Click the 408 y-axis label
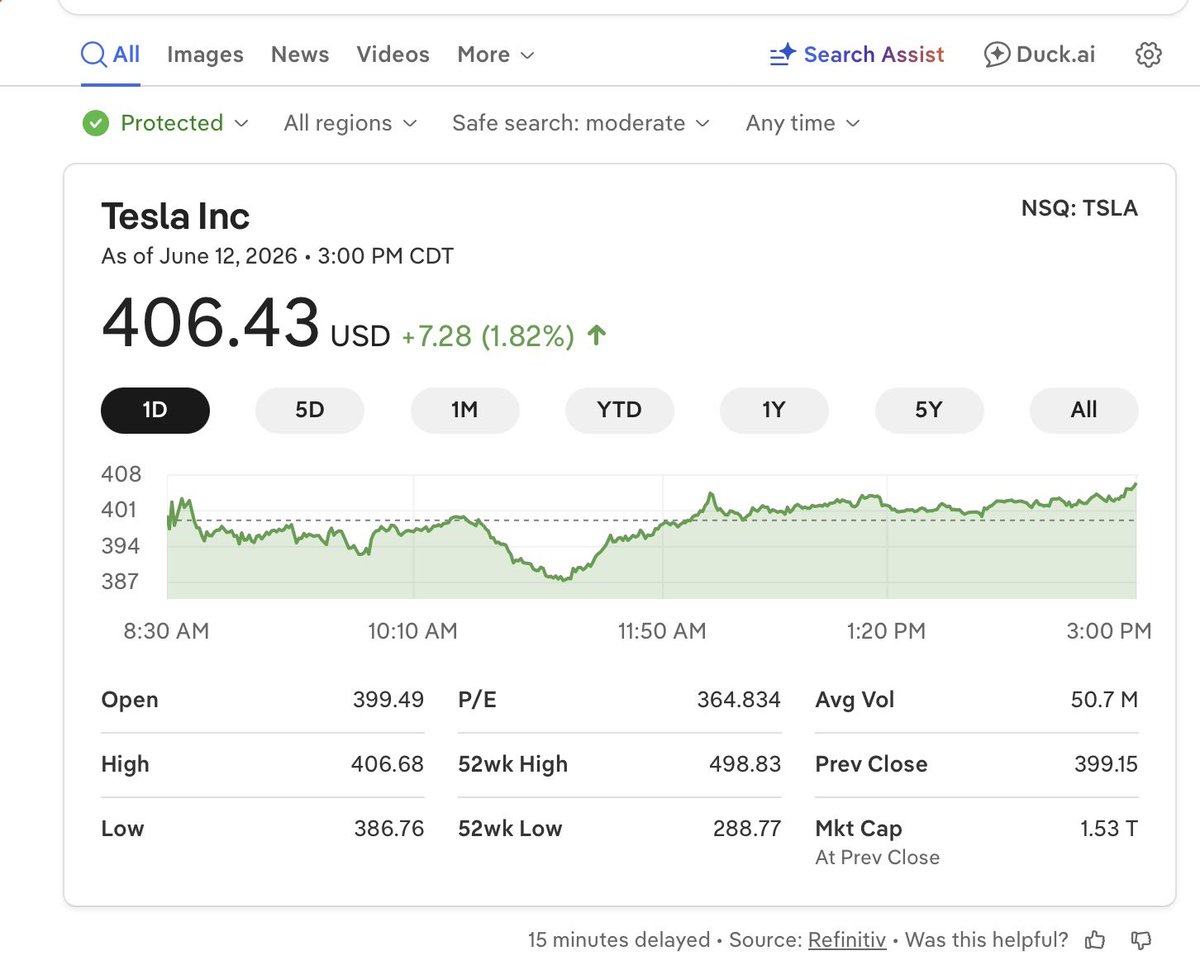Screen dimensions: 1200x965 [x=121, y=474]
